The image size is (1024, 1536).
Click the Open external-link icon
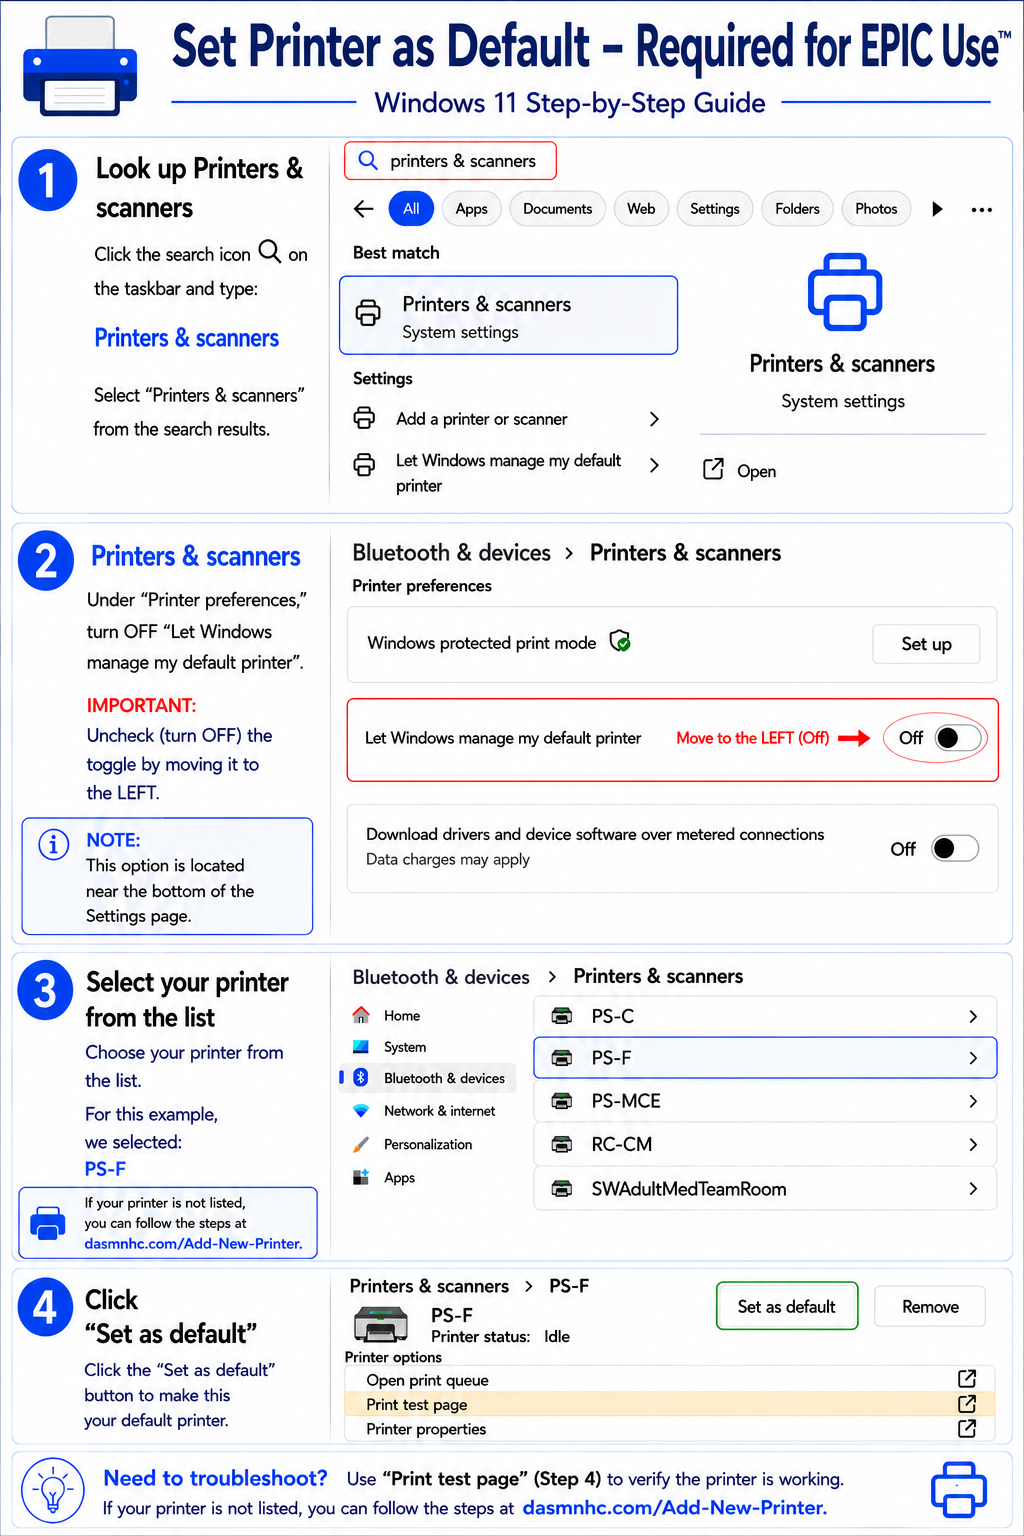pos(713,469)
